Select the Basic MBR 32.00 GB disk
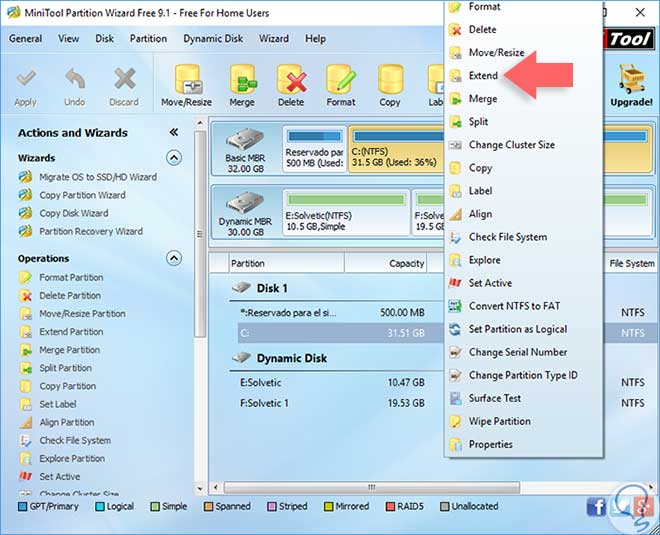This screenshot has height=535, width=660. (x=245, y=149)
